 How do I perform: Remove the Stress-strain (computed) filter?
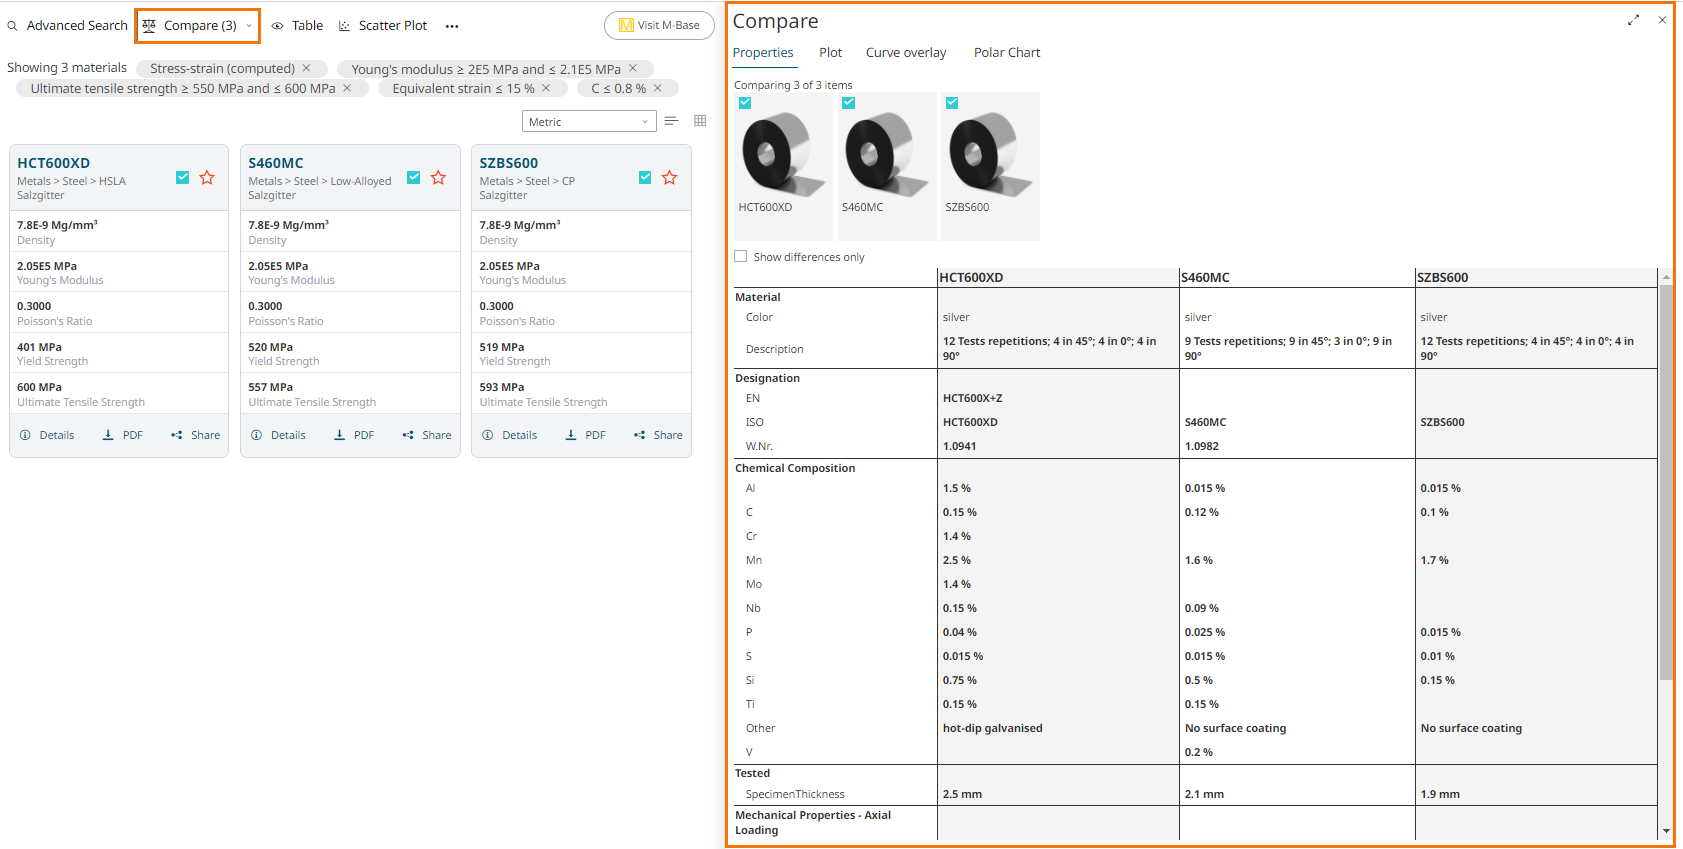coord(307,68)
